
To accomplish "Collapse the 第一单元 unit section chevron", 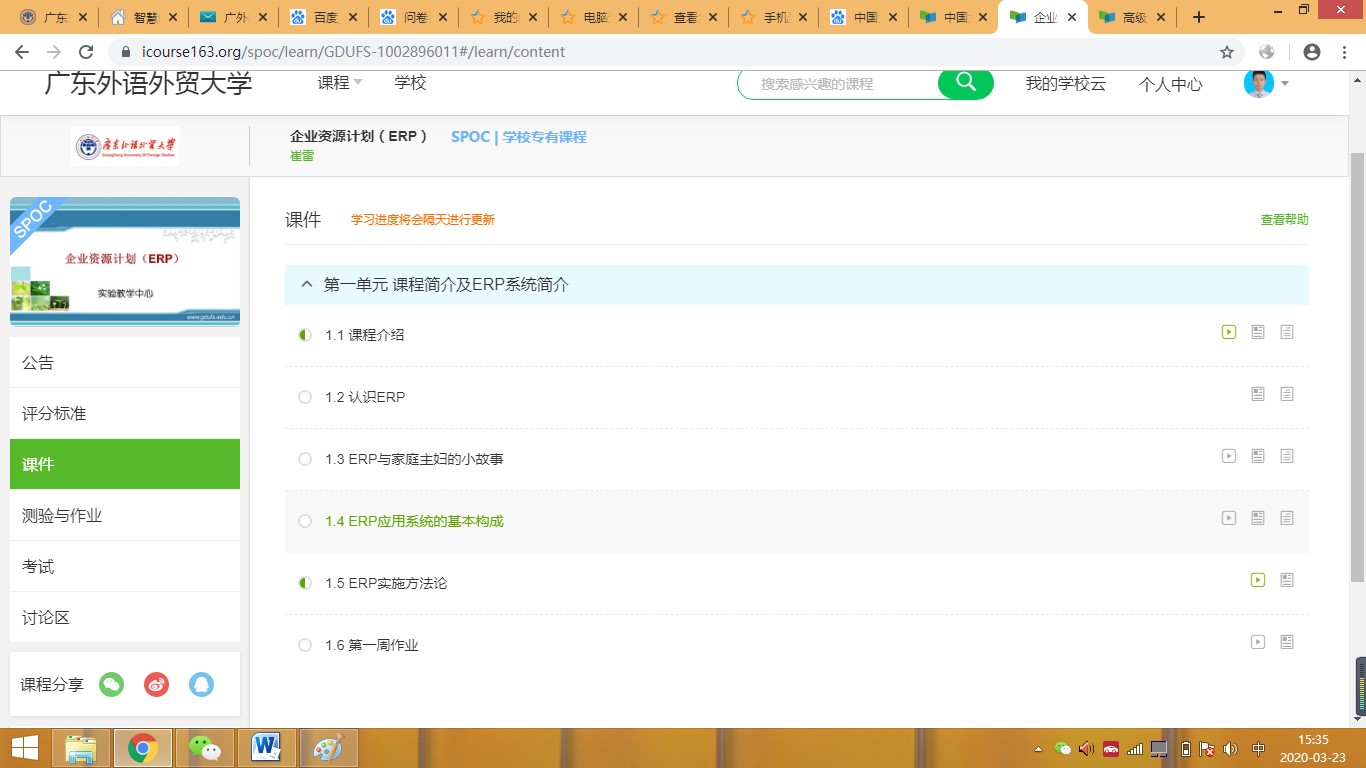I will click(307, 285).
